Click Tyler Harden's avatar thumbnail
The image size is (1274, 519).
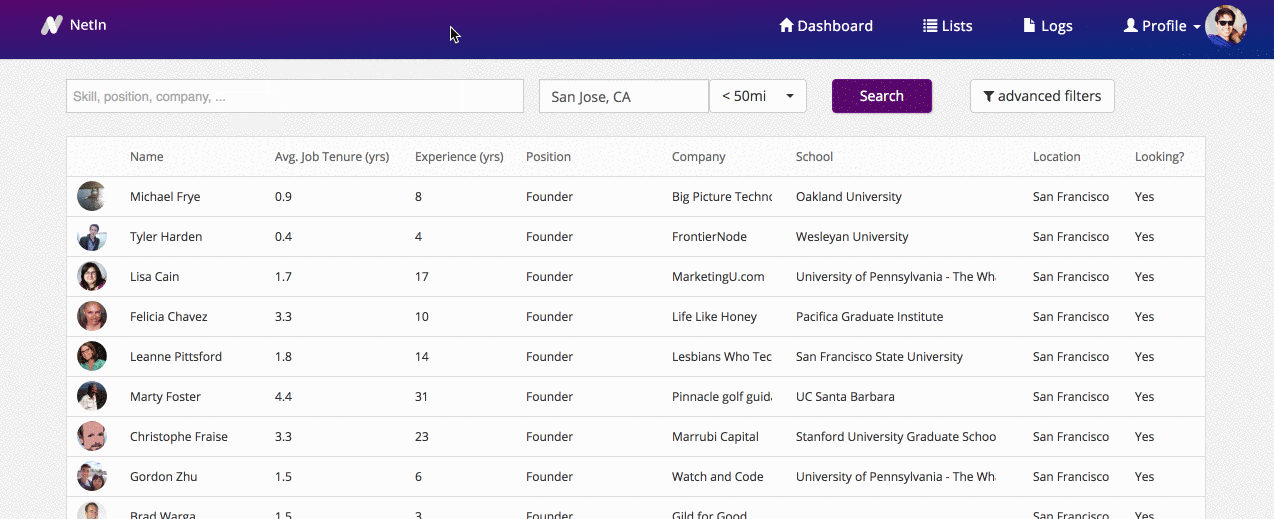coord(92,237)
